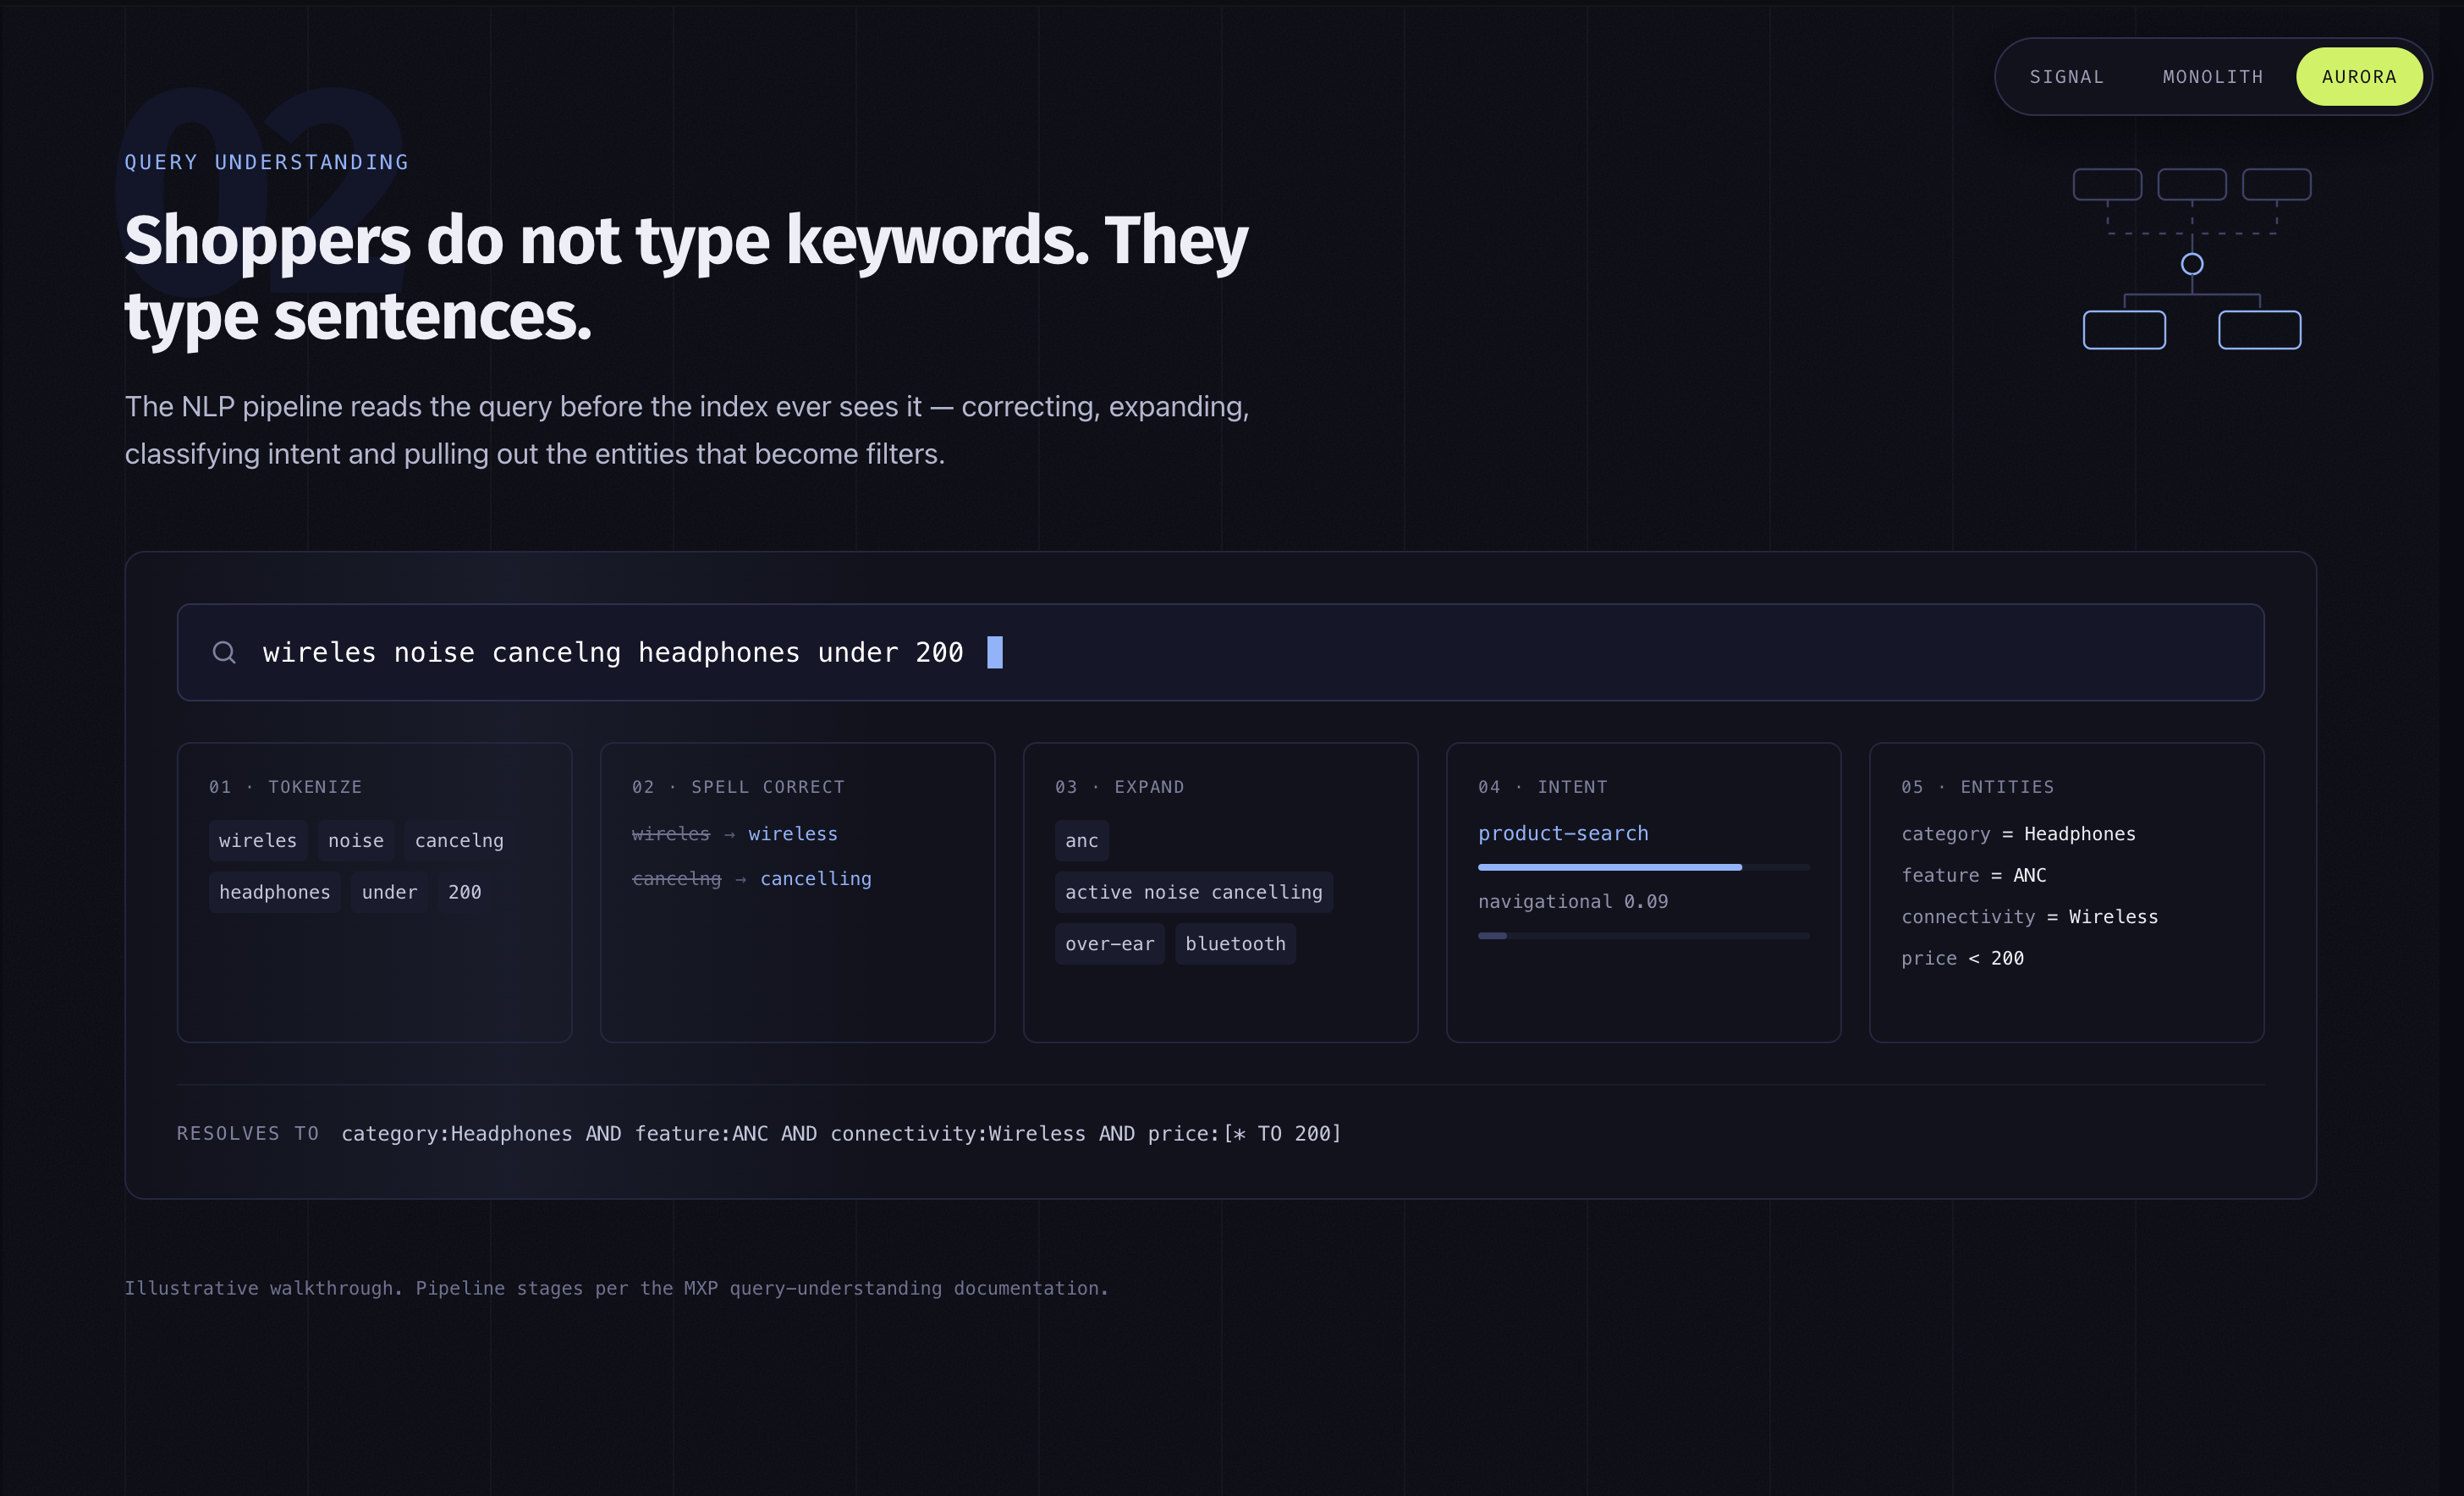The height and width of the screenshot is (1496, 2464).
Task: Click the '200' token chip
Action: click(464, 892)
